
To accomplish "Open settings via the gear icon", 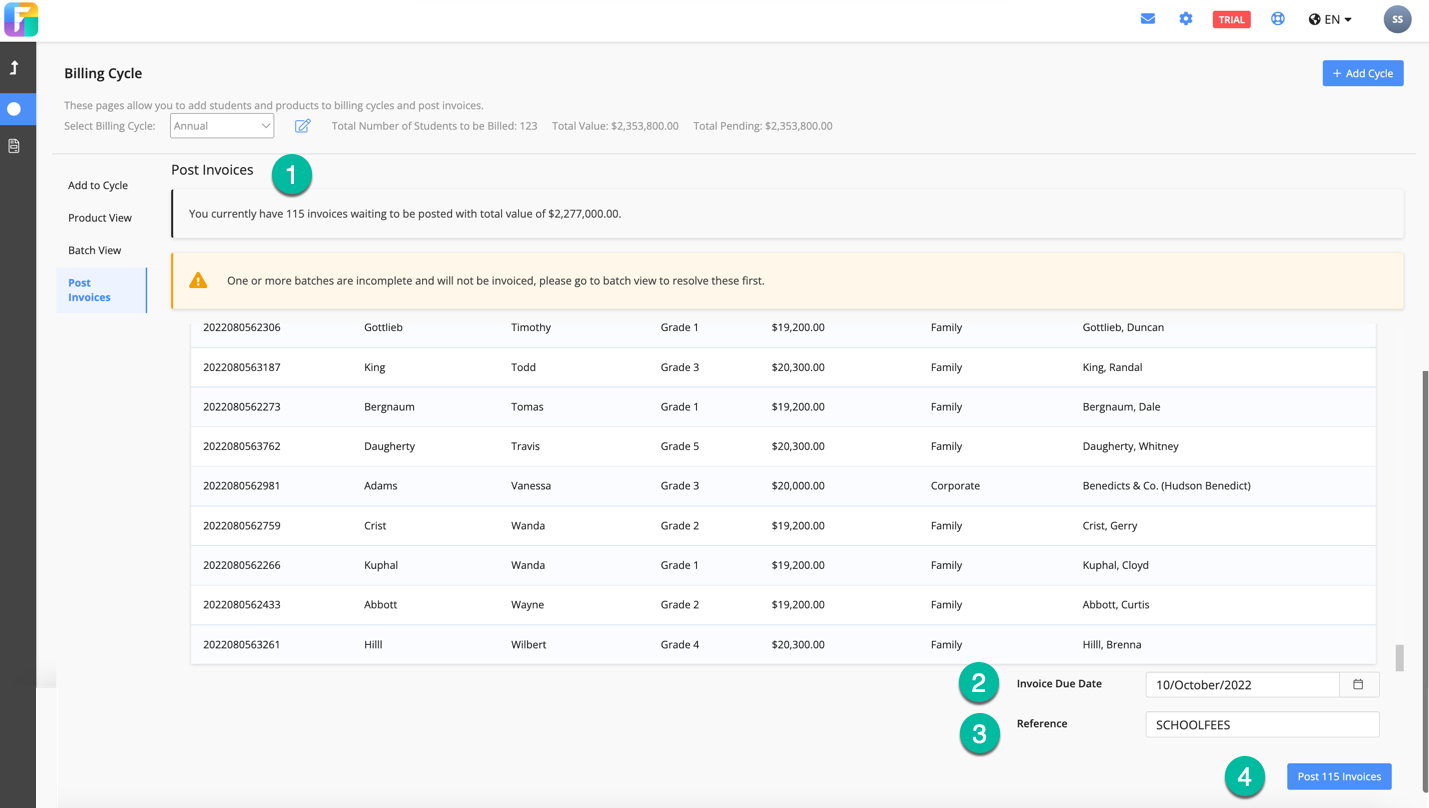I will [1185, 19].
